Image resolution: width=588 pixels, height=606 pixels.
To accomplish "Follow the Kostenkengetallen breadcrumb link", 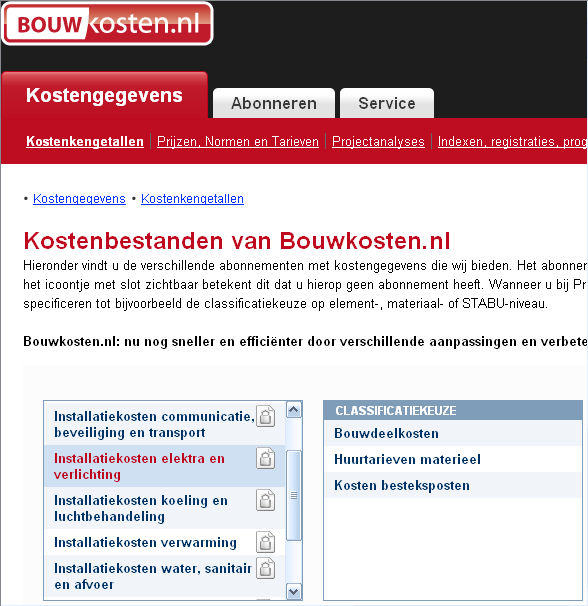I will (192, 199).
